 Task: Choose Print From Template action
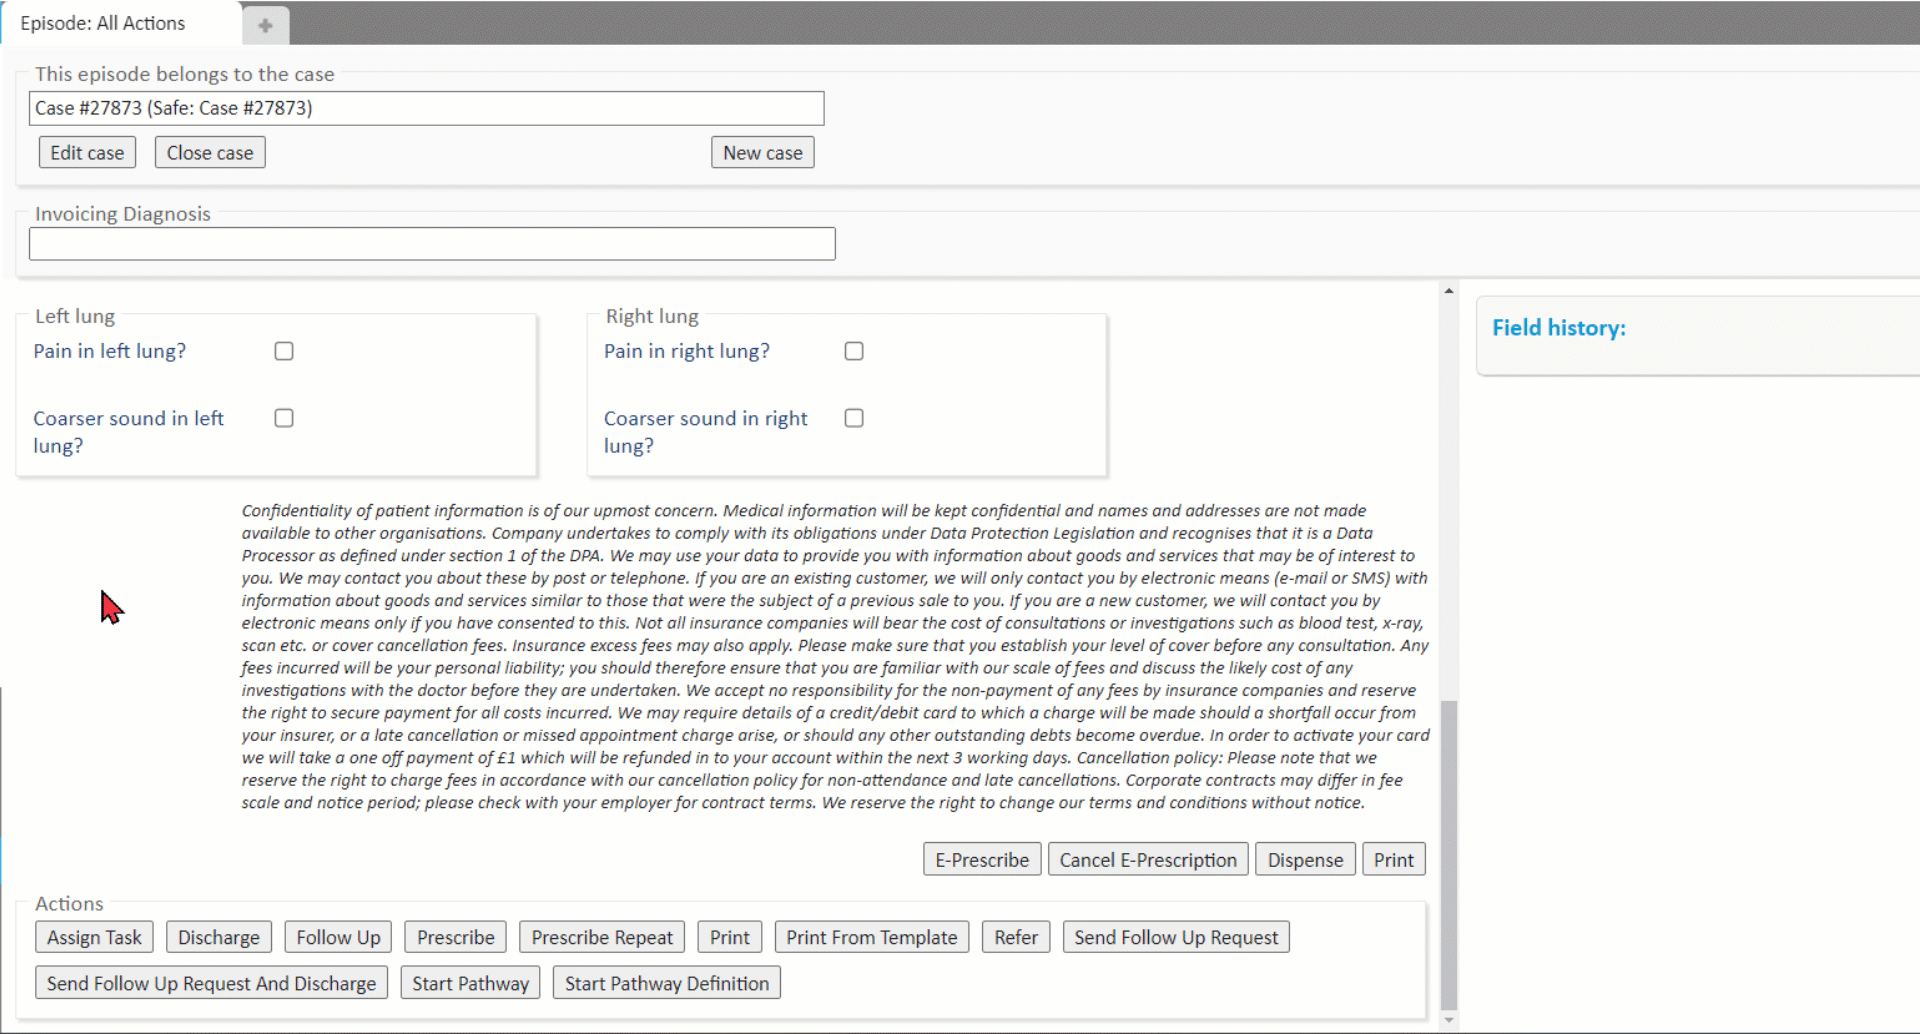pos(870,937)
